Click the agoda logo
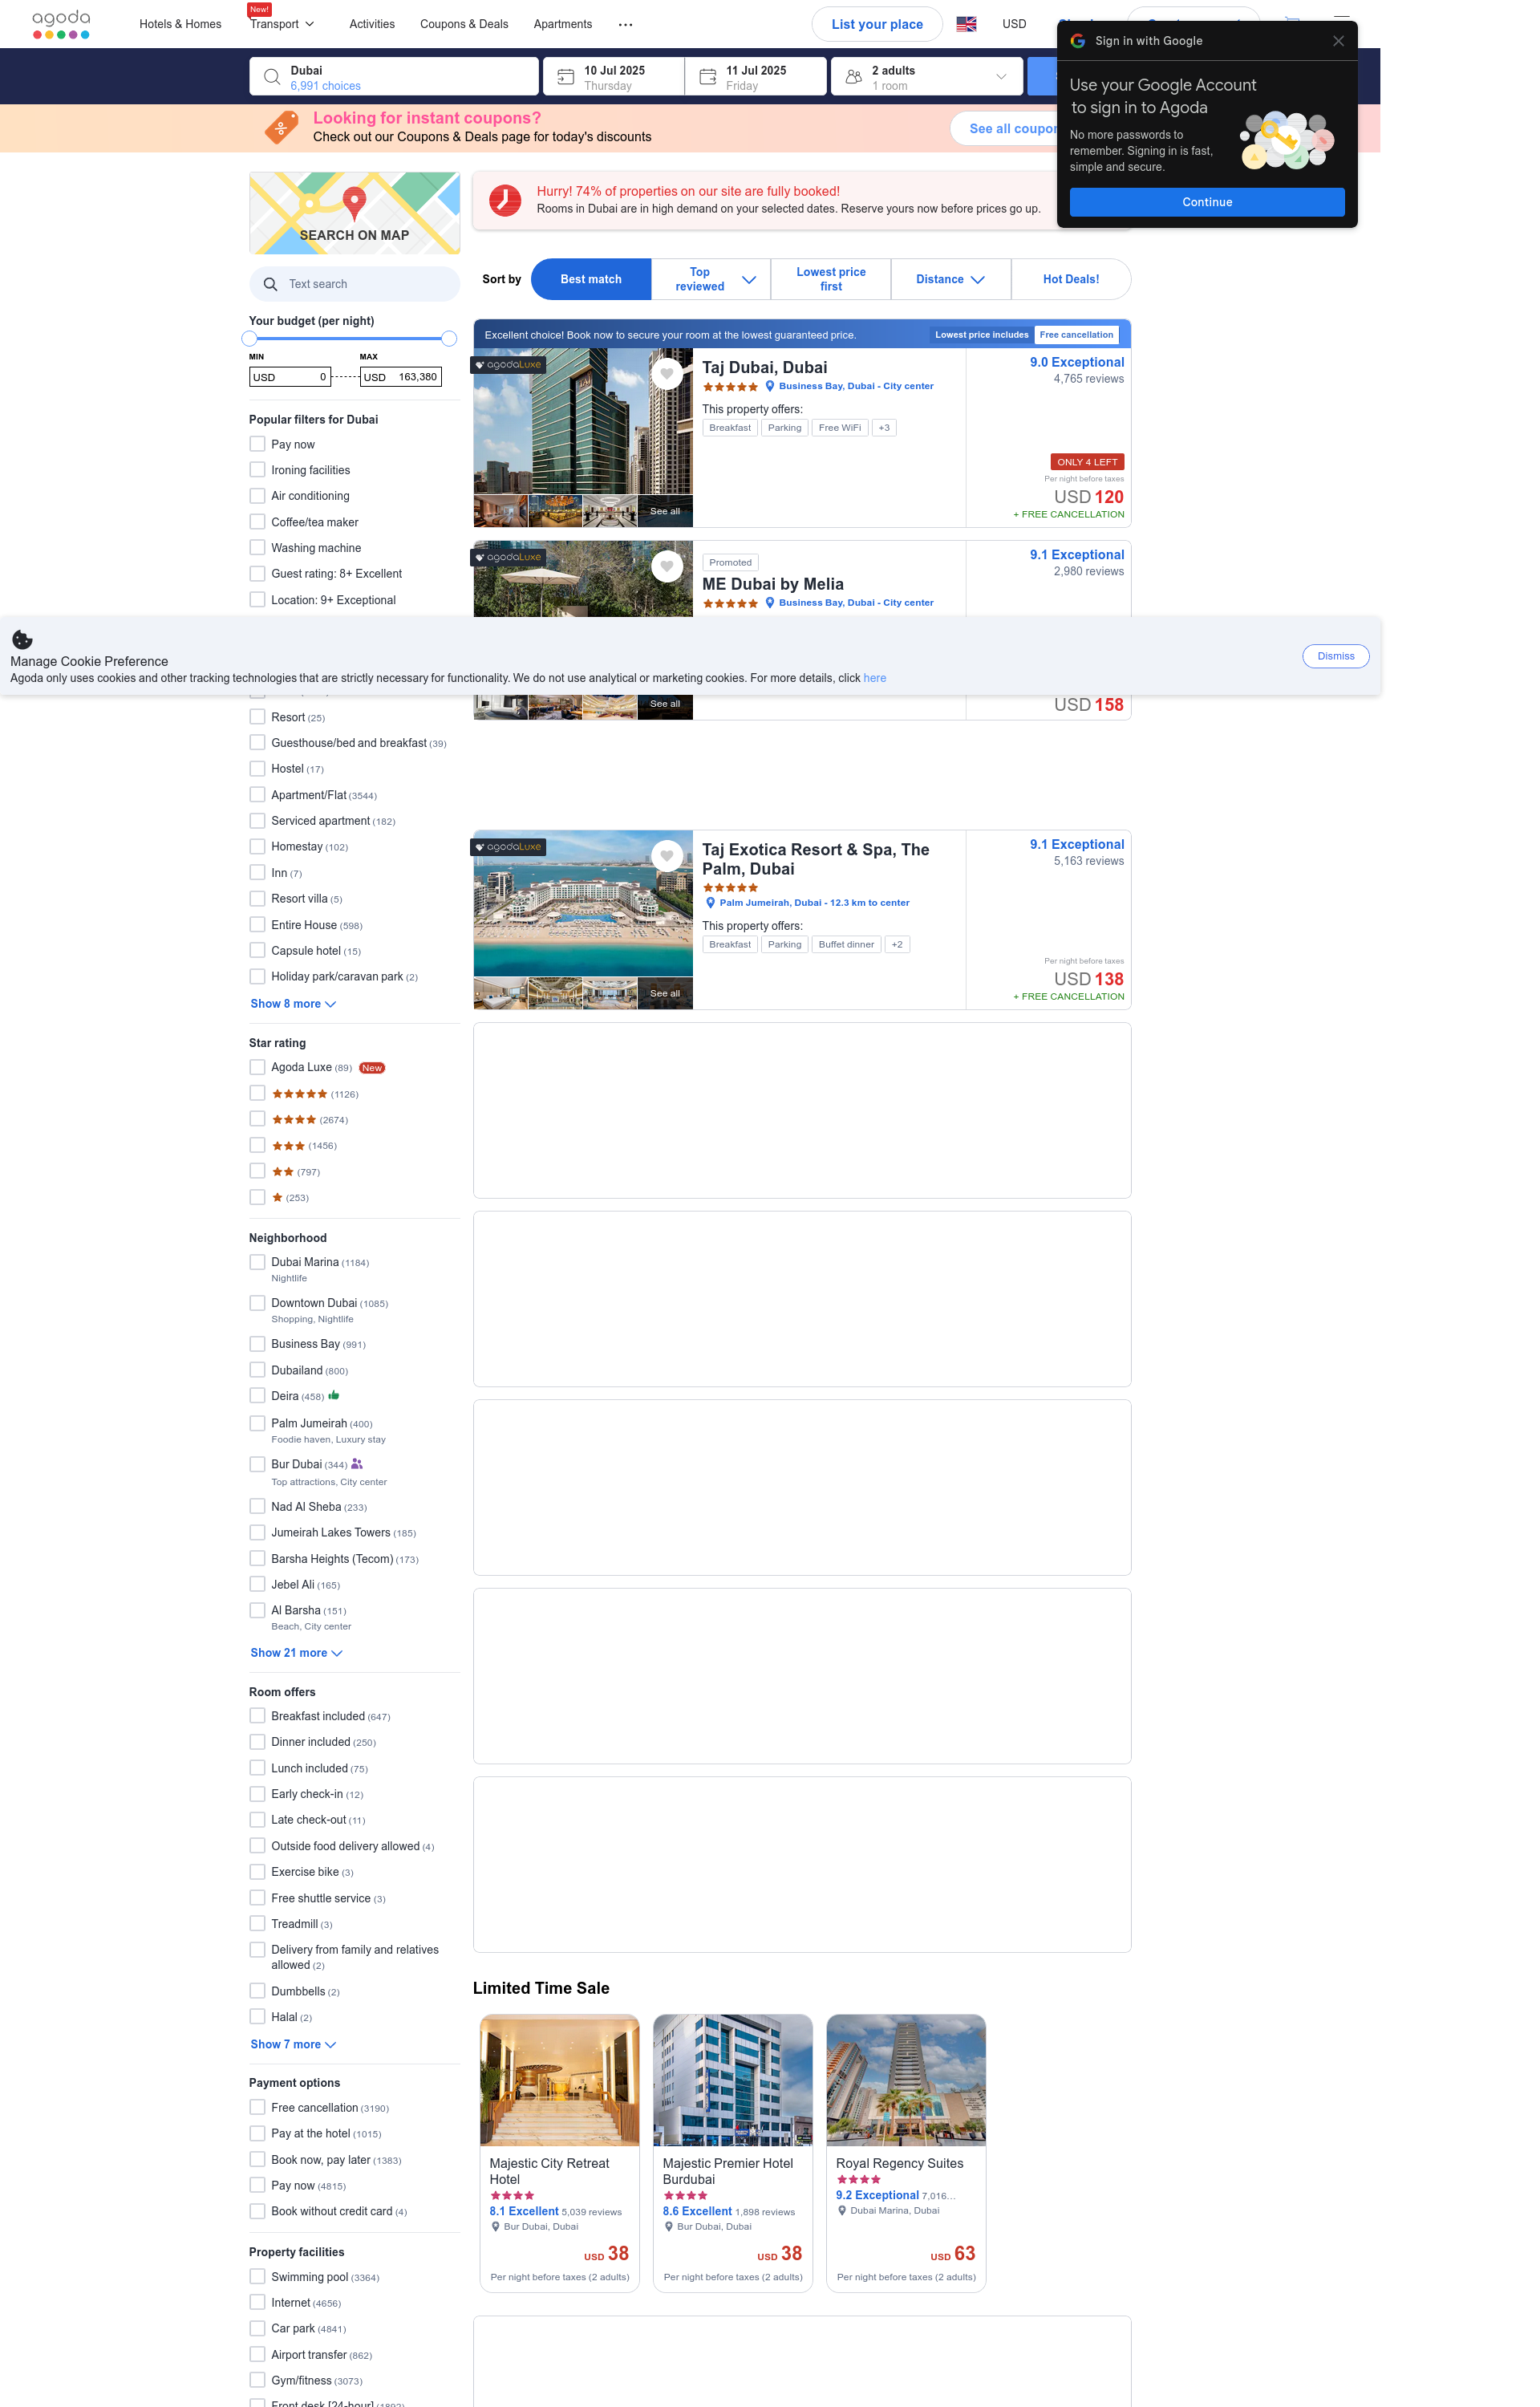Screen dimensions: 1540x2407 [61, 24]
